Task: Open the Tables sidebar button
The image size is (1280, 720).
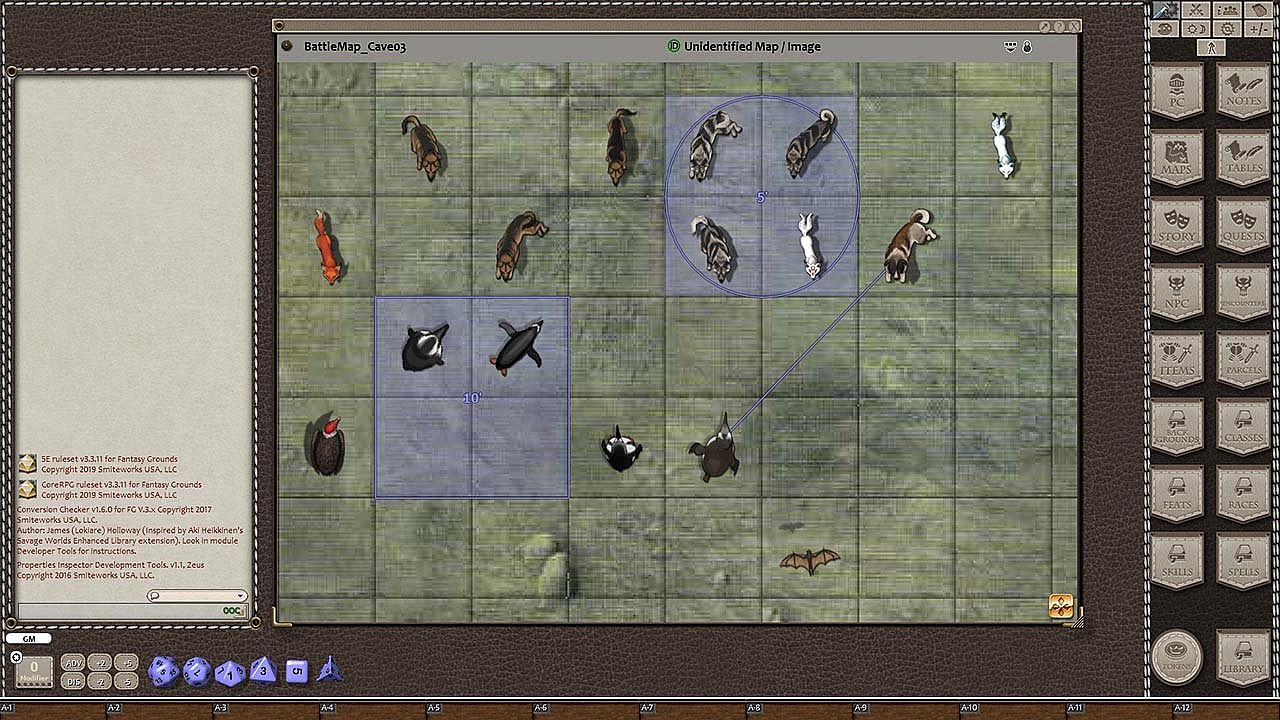Action: pos(1243,158)
